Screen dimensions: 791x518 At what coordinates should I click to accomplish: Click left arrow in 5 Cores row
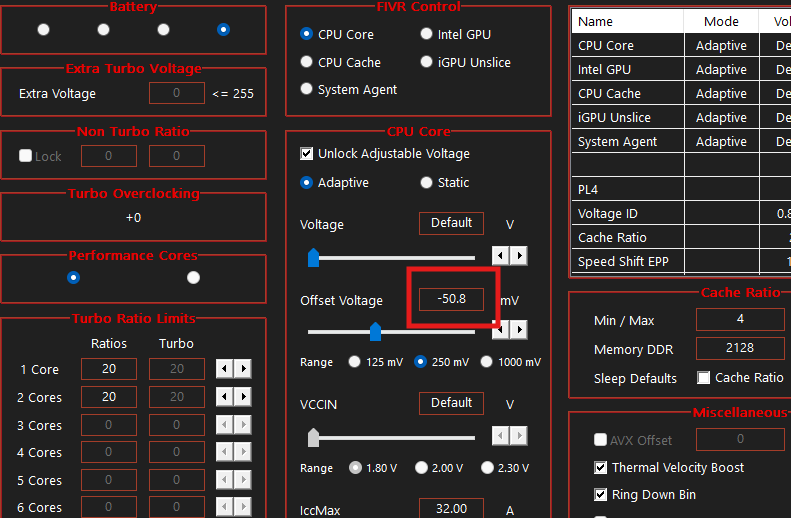click(224, 480)
